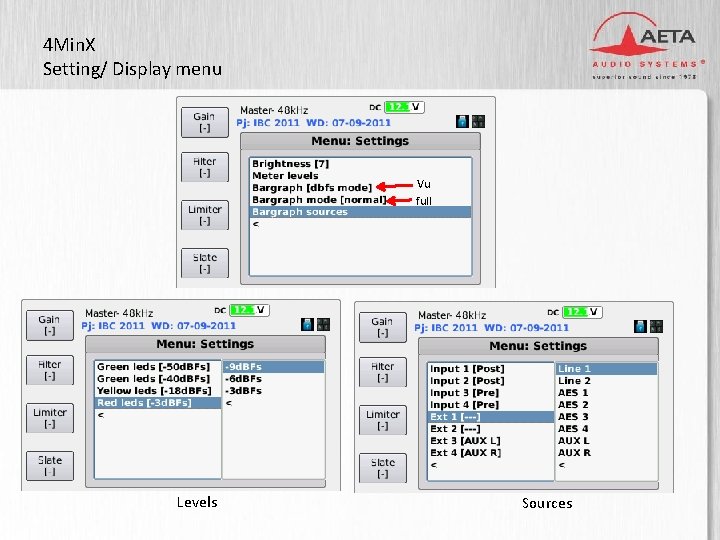720x540 pixels.
Task: Click Filter button in the Levels panel
Action: coord(50,370)
